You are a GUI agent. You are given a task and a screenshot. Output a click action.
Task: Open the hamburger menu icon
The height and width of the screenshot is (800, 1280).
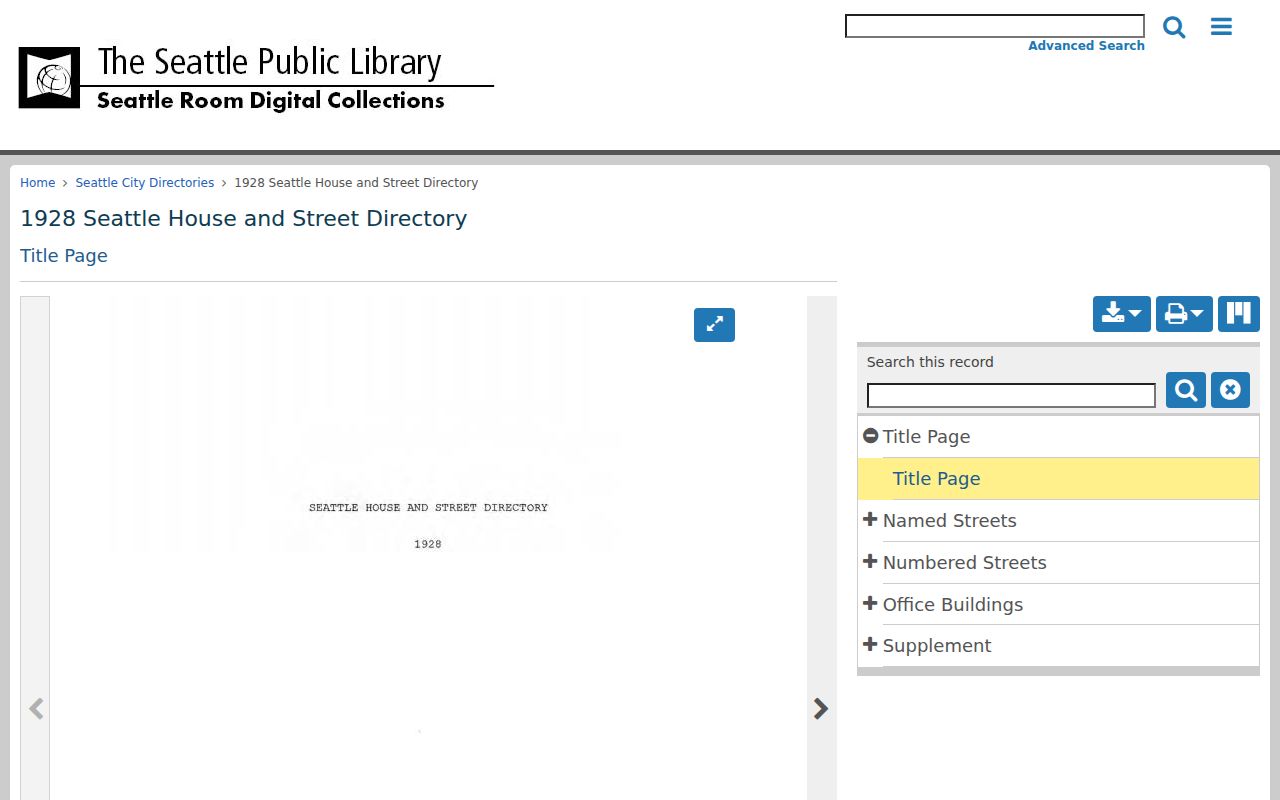tap(1221, 27)
